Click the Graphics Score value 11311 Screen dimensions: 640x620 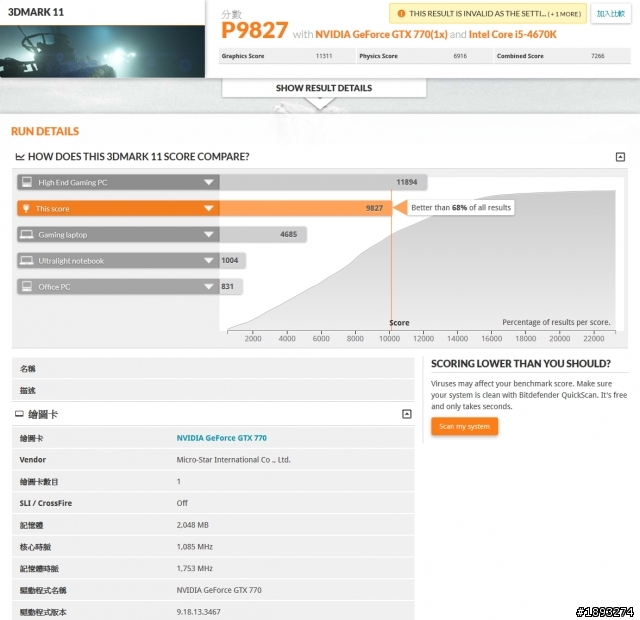coord(324,56)
